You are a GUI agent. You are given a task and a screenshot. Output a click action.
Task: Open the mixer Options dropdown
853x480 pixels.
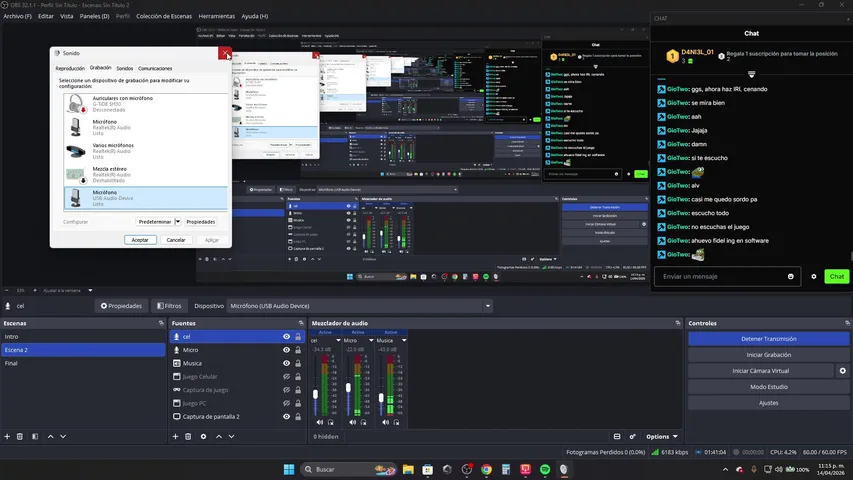pos(662,436)
